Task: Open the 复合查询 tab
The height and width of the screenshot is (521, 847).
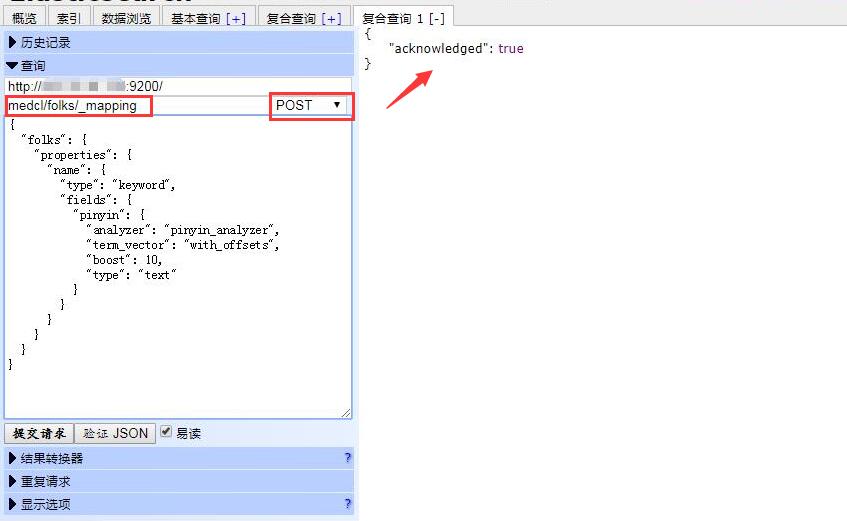Action: click(x=291, y=18)
